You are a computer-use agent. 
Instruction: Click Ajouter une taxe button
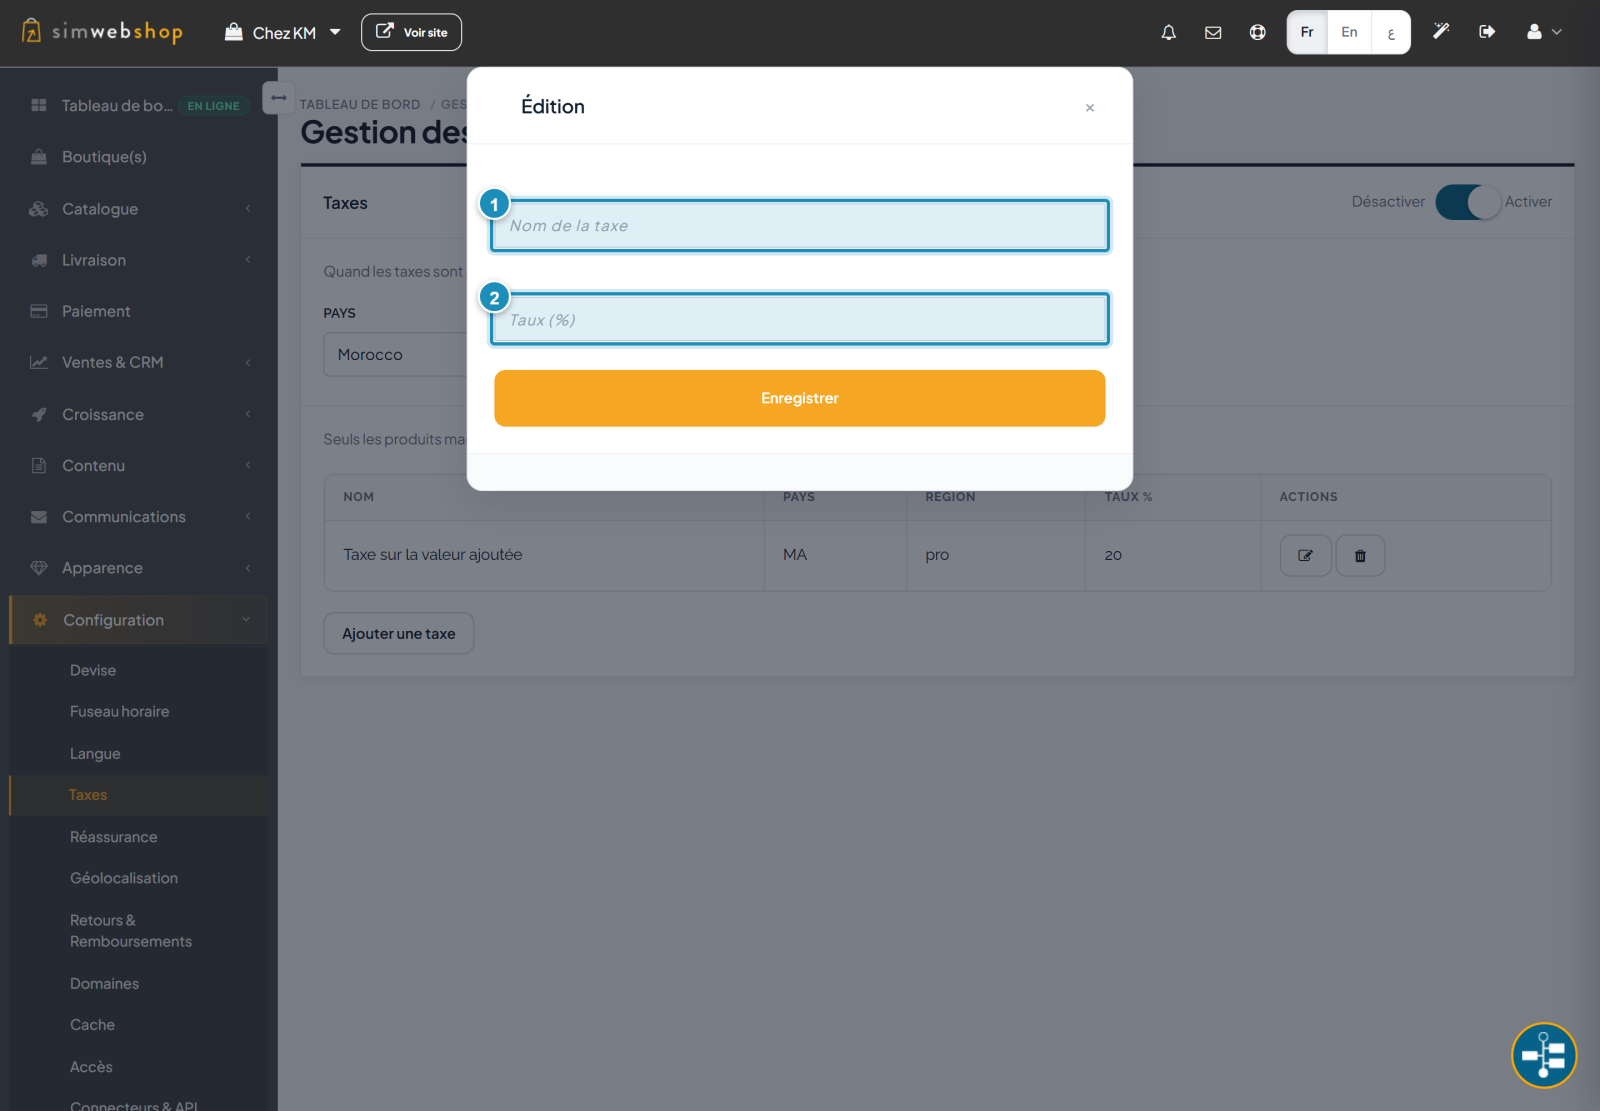tap(398, 633)
